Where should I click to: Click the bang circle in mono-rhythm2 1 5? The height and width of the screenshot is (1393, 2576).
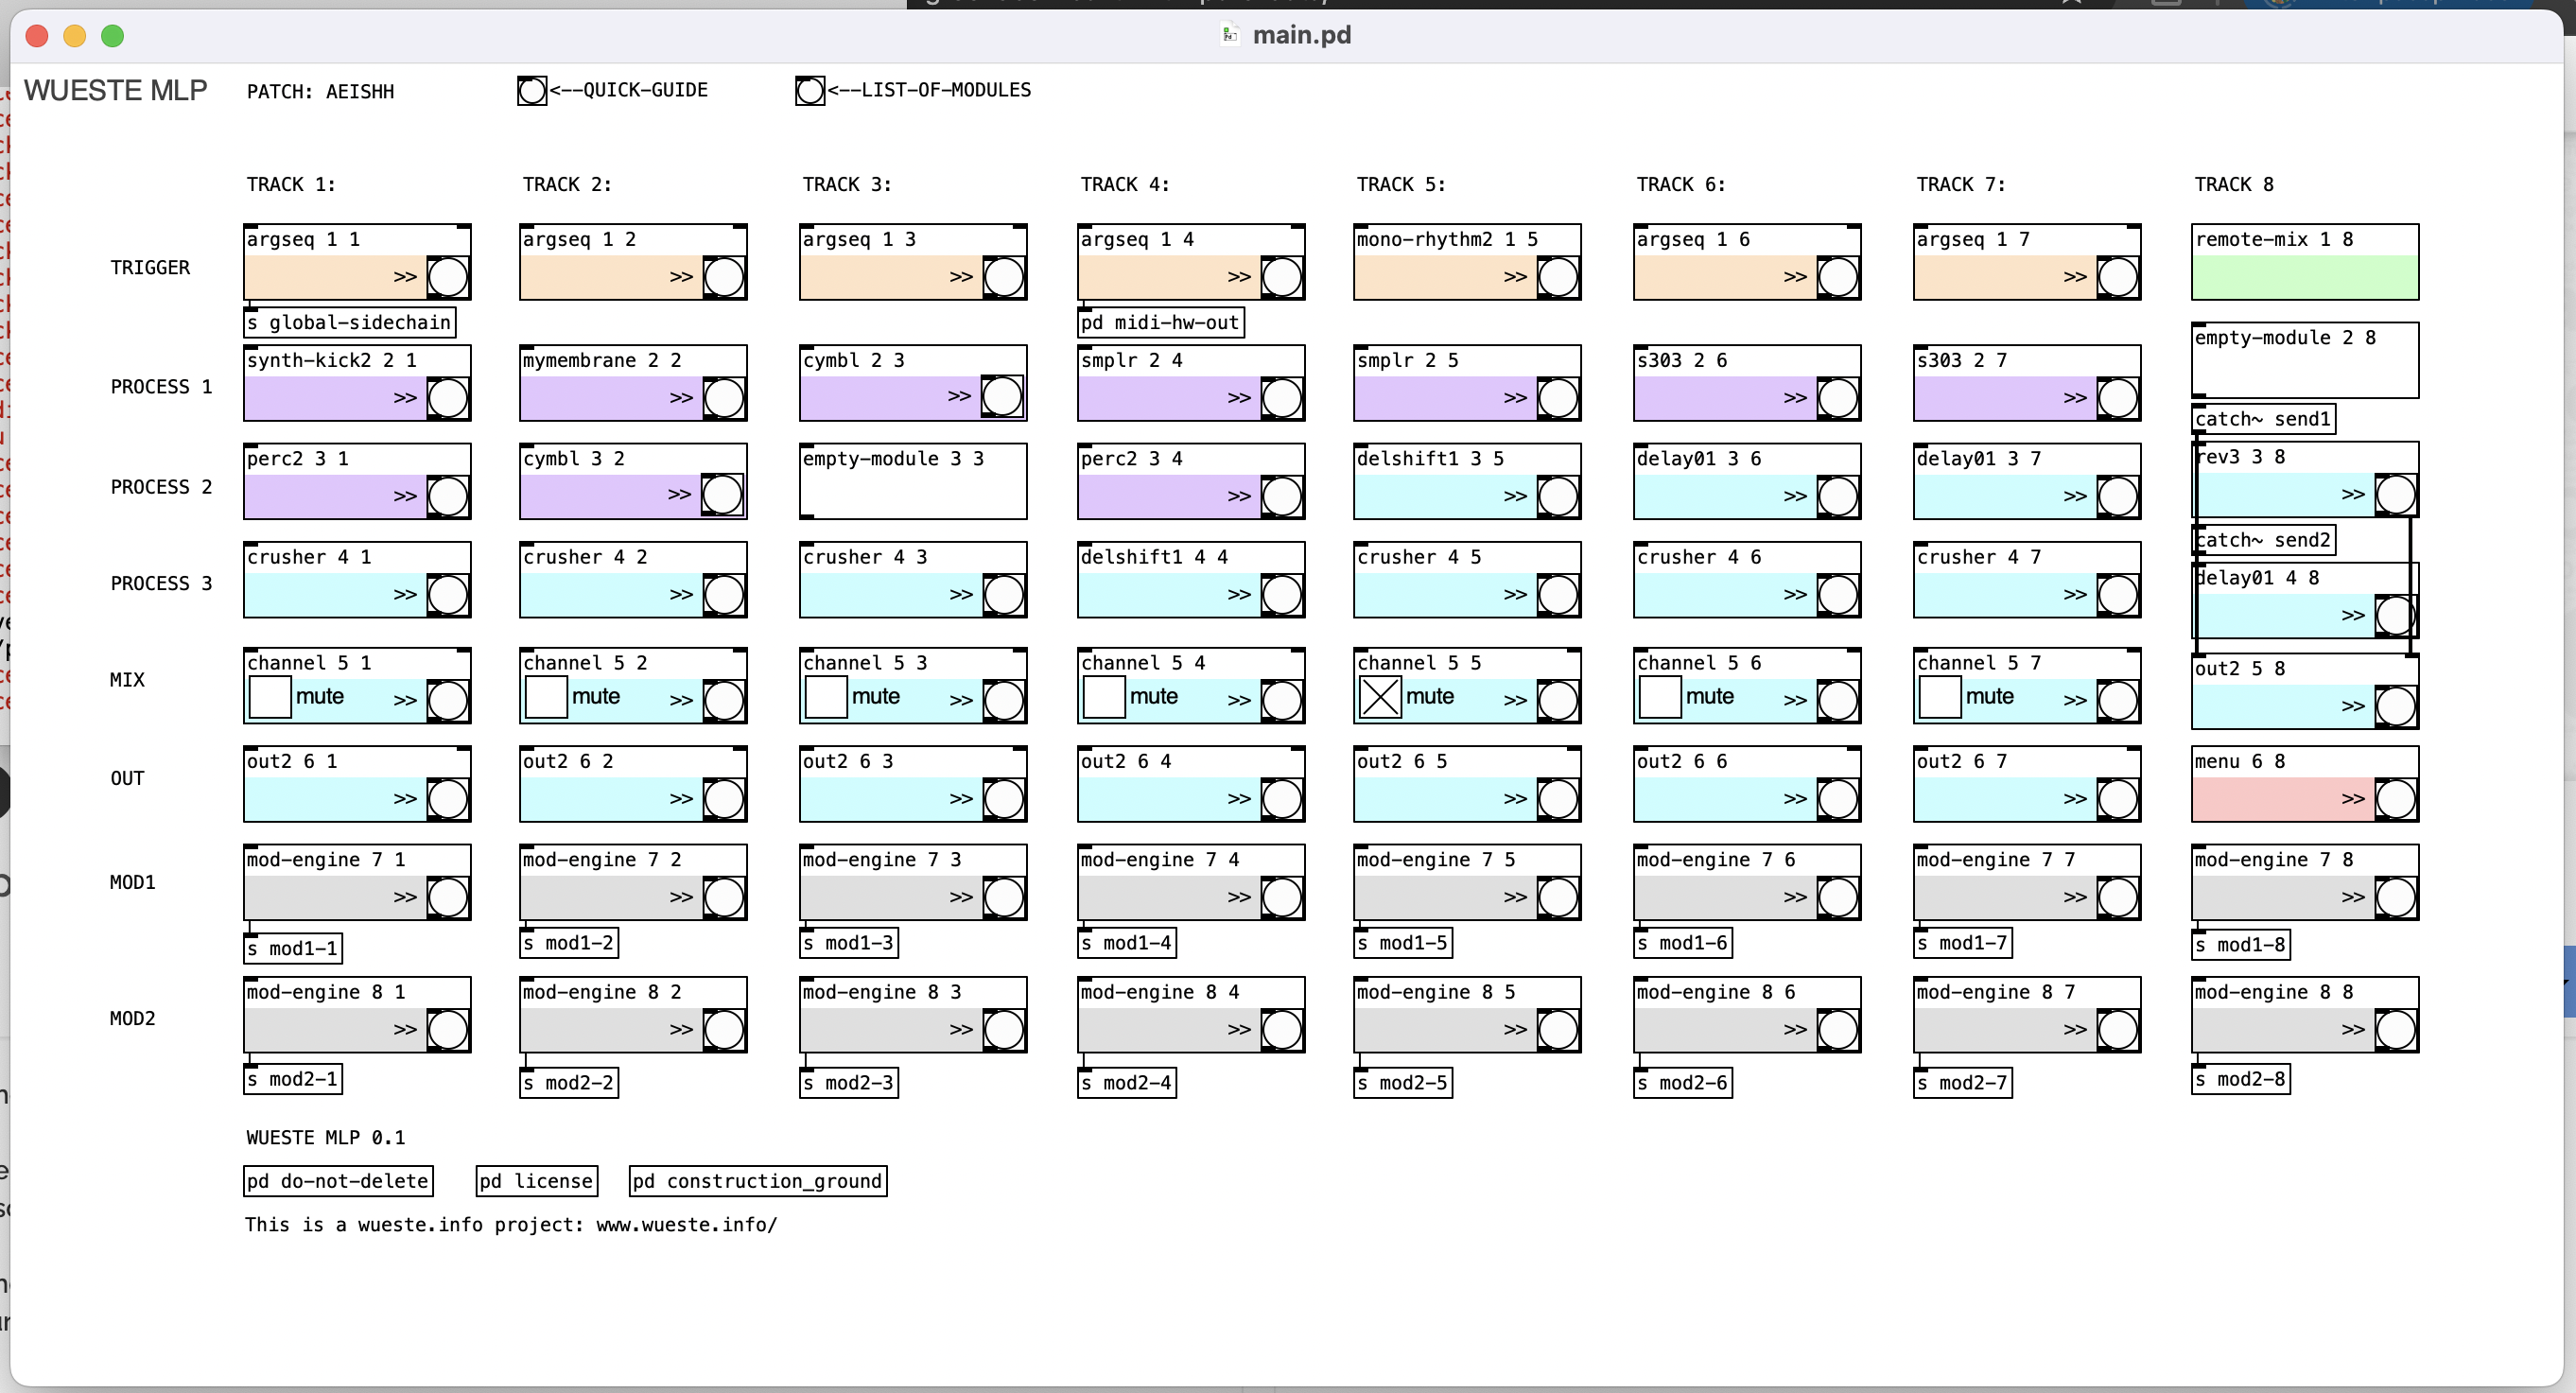pyautogui.click(x=1558, y=277)
